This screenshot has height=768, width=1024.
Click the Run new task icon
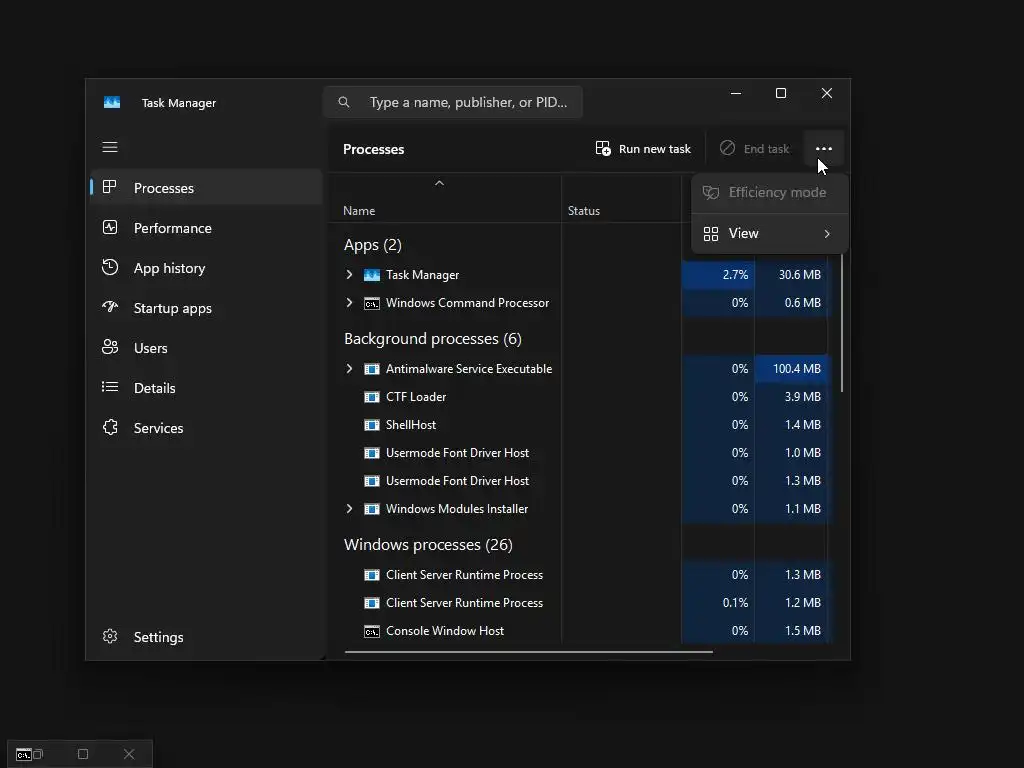603,148
